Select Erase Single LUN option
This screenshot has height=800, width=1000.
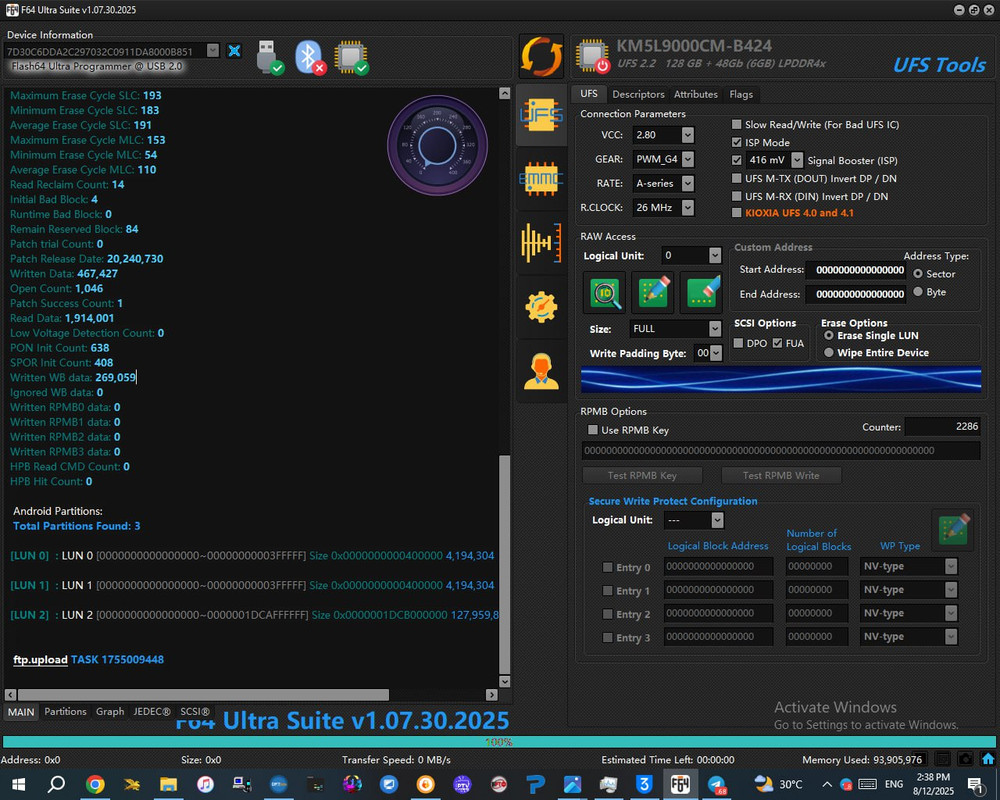828,336
